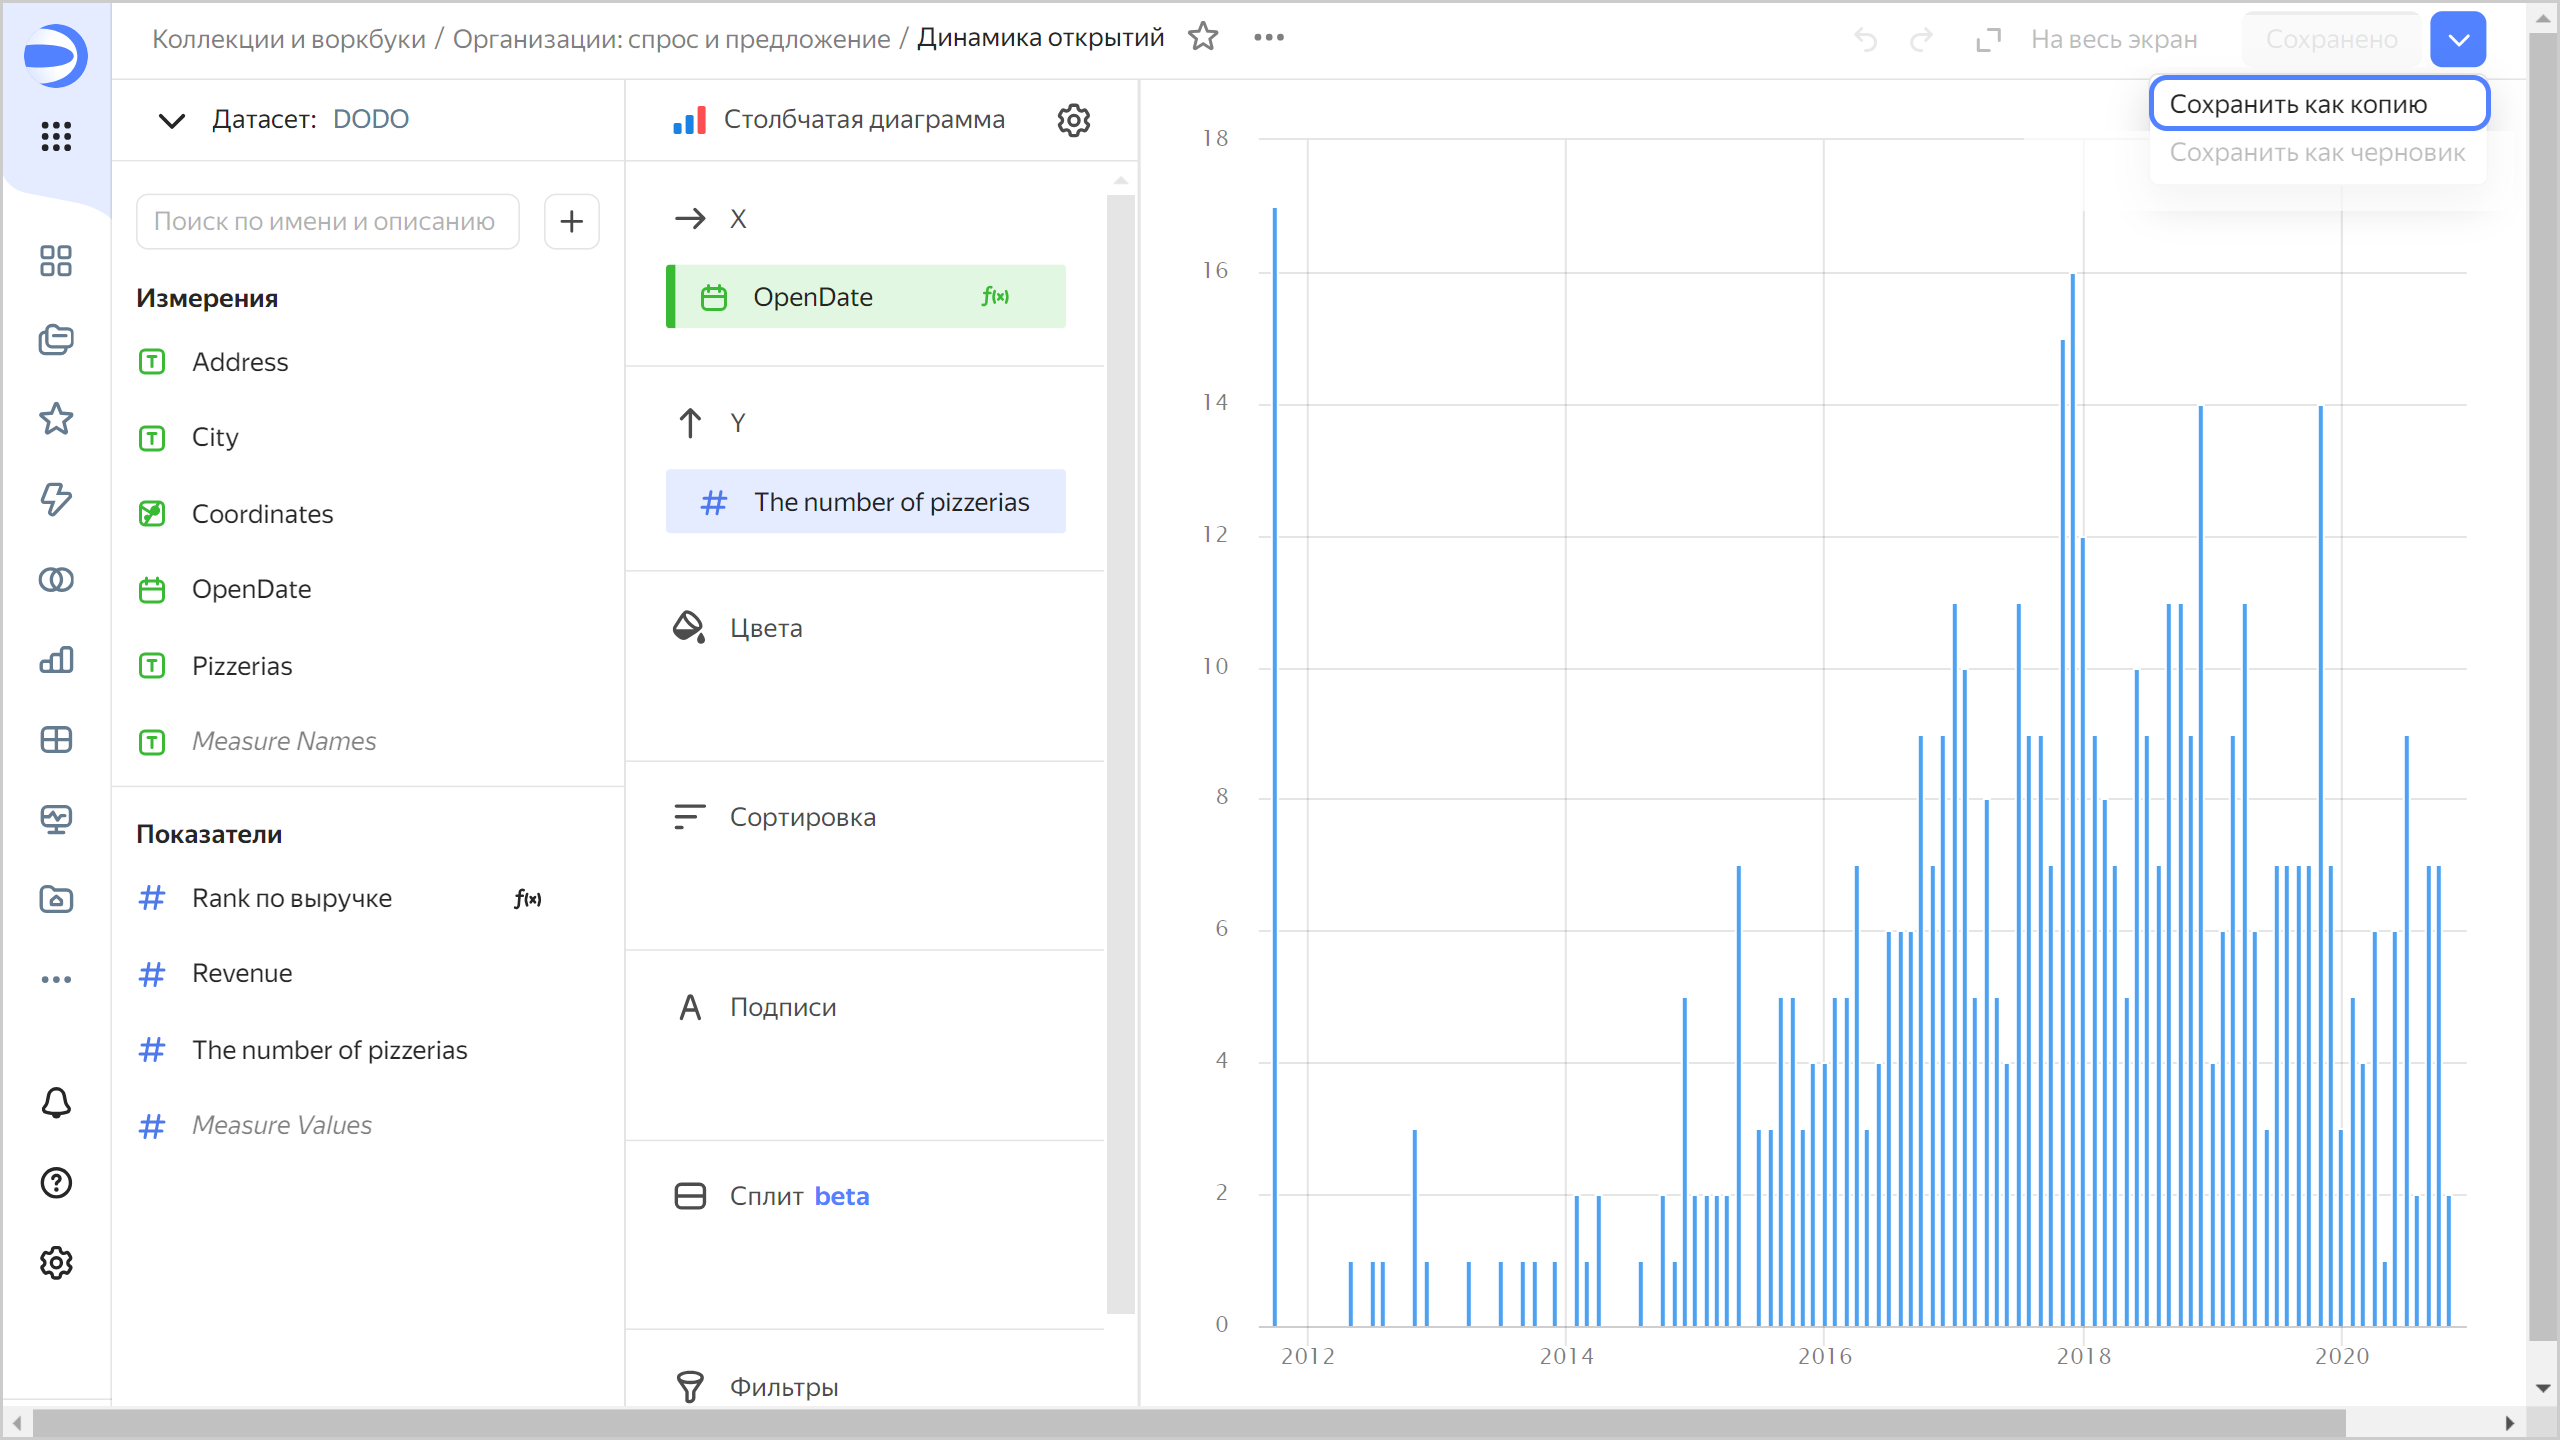Choose Сохранить как черновик menu item
This screenshot has width=2560, height=1440.
[2317, 153]
